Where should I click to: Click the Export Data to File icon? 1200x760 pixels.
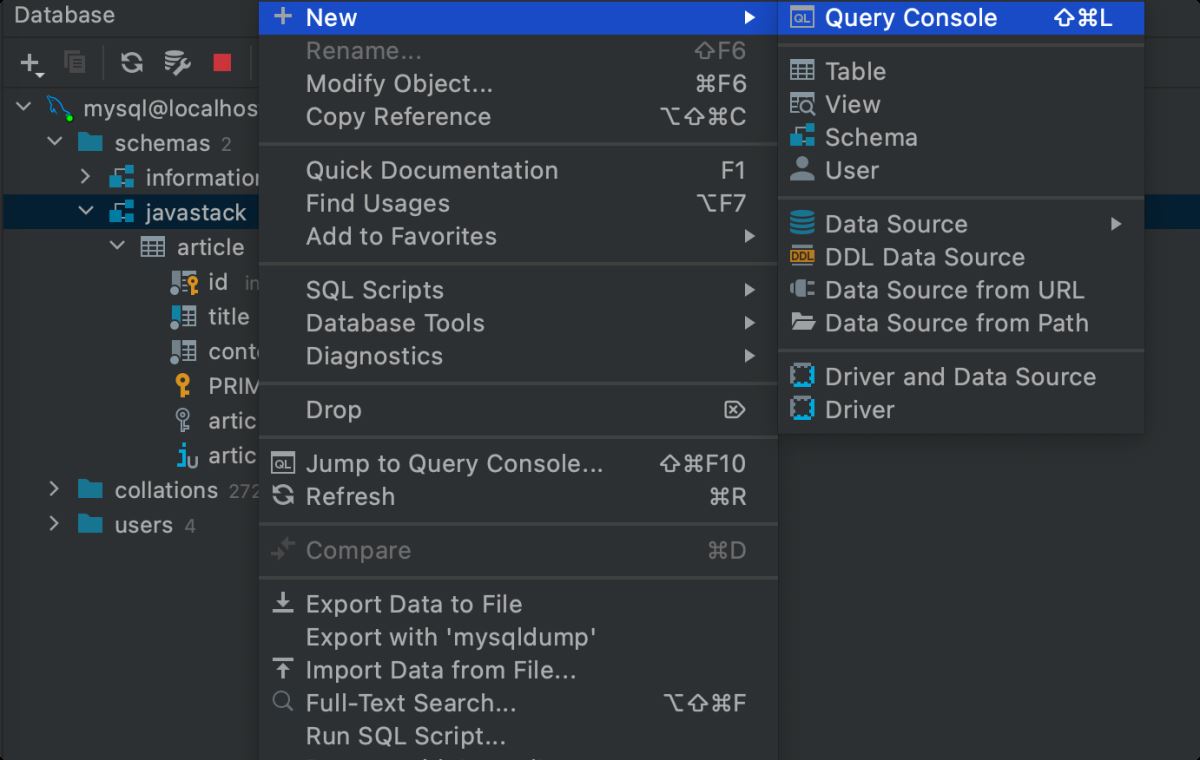click(x=284, y=603)
